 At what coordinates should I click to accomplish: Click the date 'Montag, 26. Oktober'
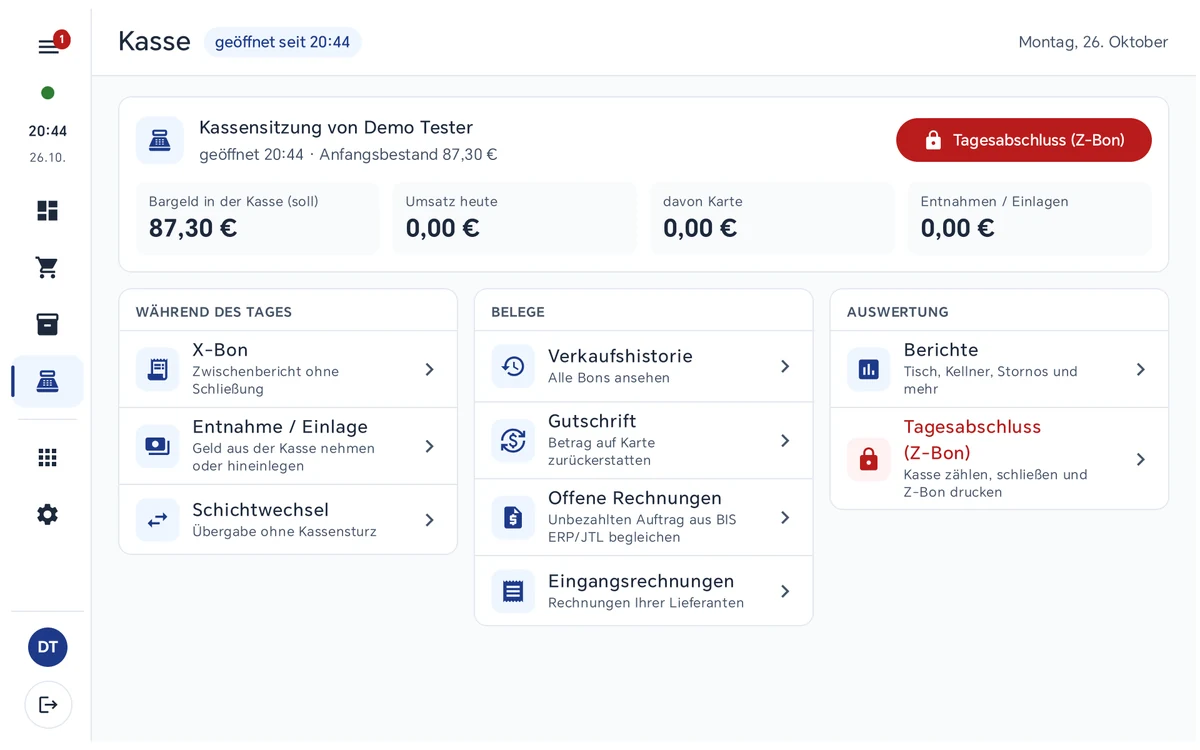click(1093, 42)
